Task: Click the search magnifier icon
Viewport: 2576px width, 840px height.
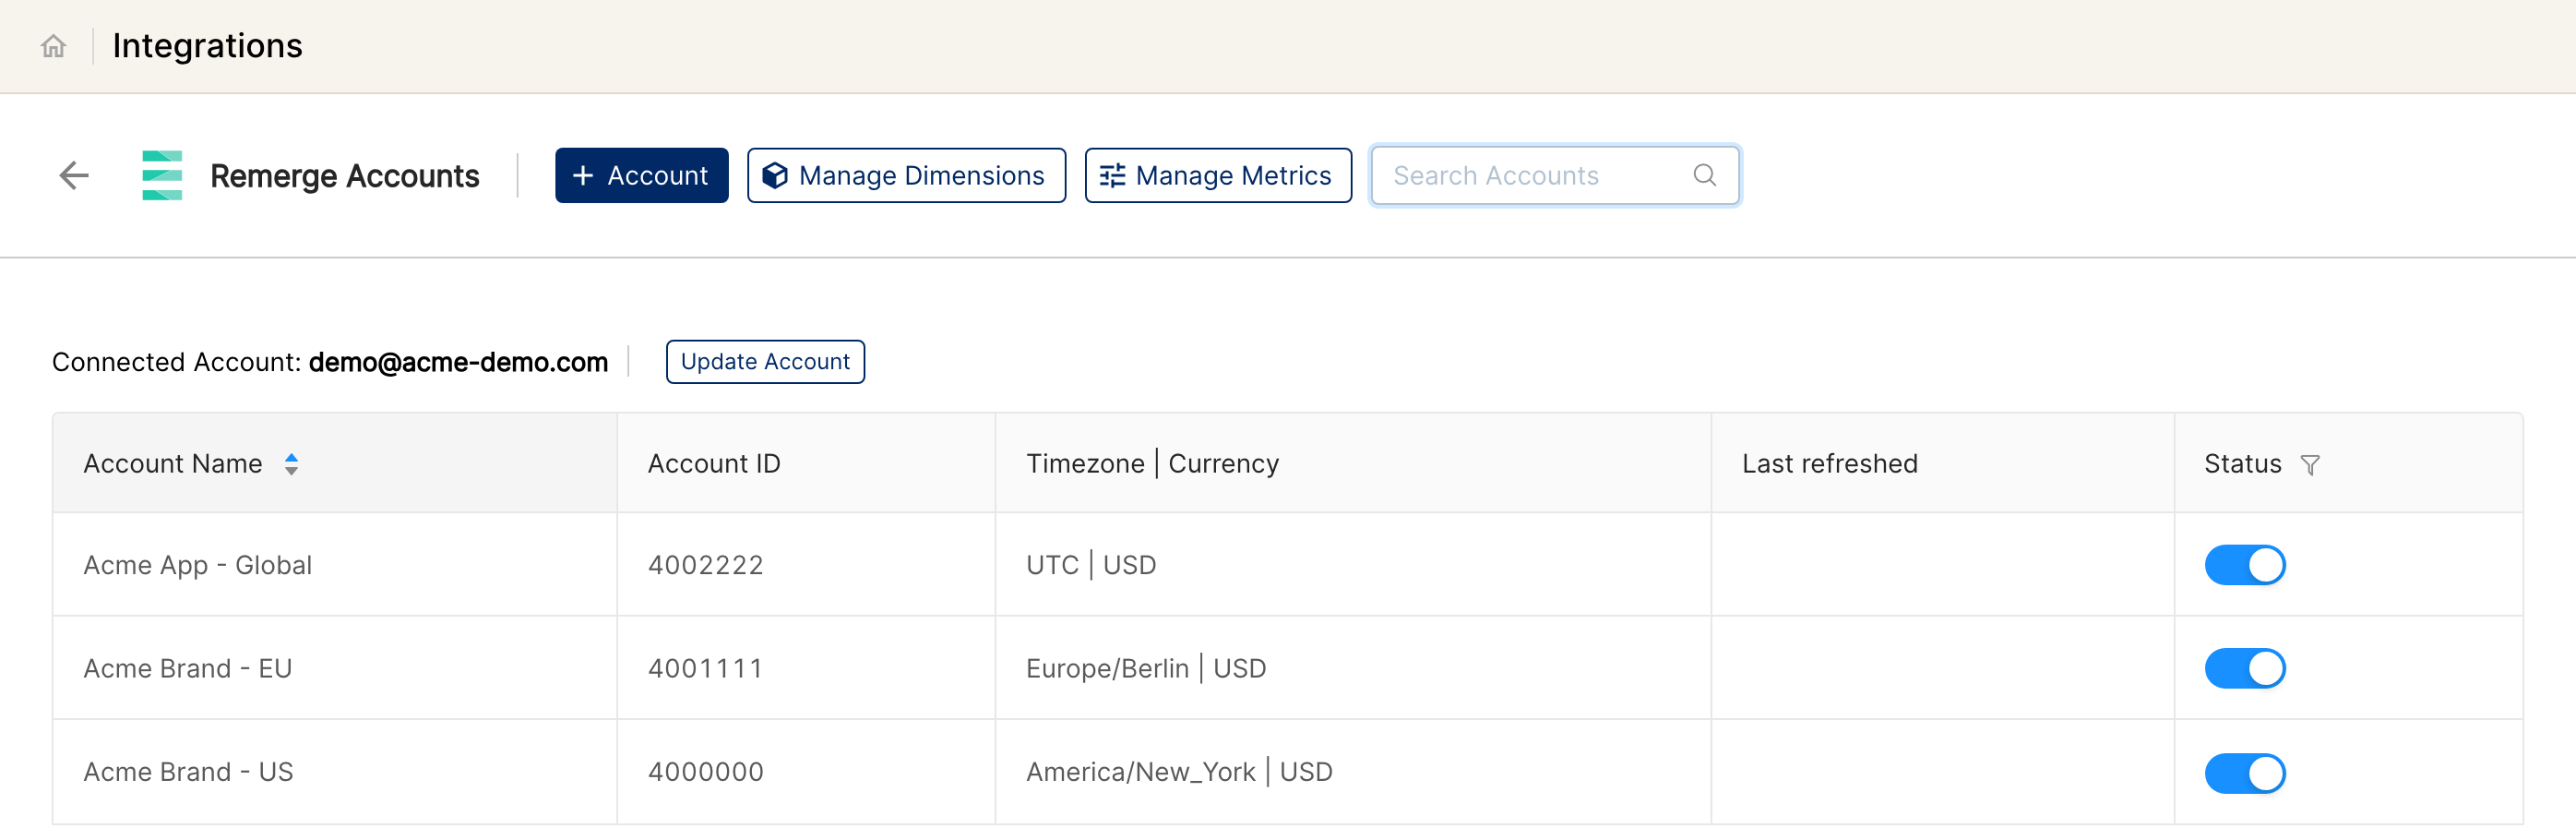Action: (x=1704, y=176)
